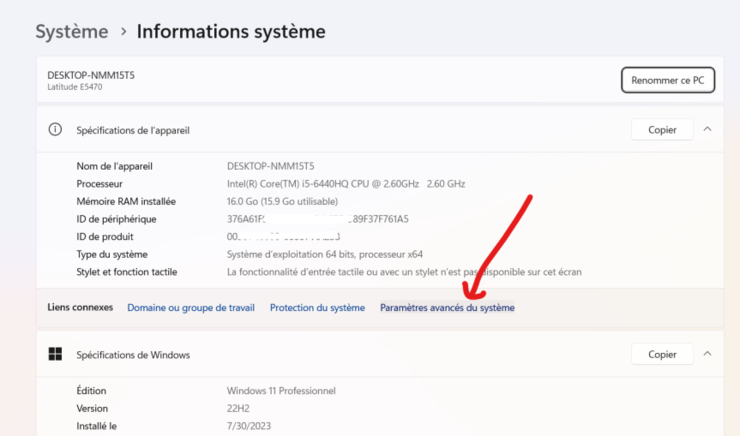The height and width of the screenshot is (436, 740).
Task: Select the 22H2 version value
Action: (239, 408)
